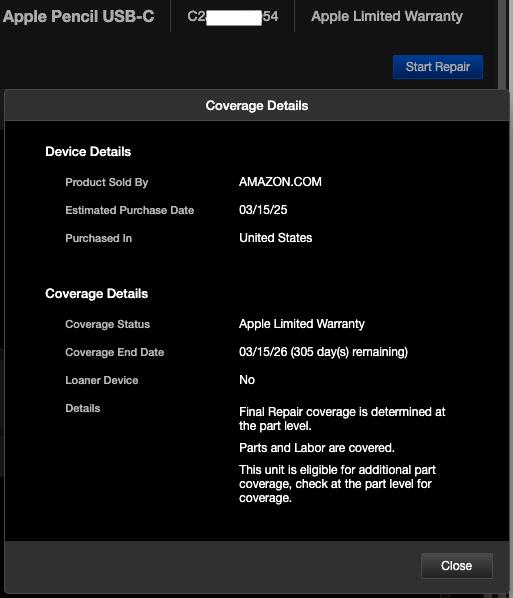Screen dimensions: 513x598
Task: Click the Coverage End Date label
Action: (x=114, y=352)
